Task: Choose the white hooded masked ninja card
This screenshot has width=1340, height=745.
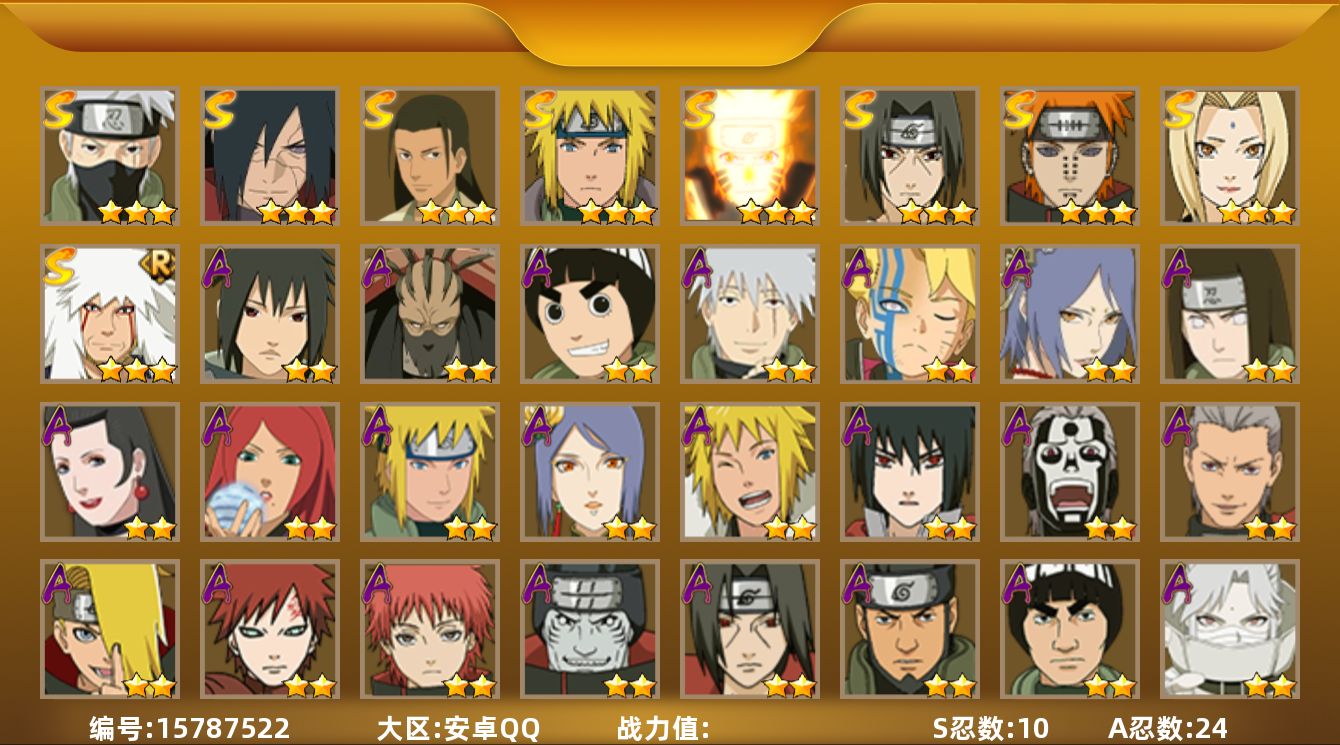Action: (1230, 629)
